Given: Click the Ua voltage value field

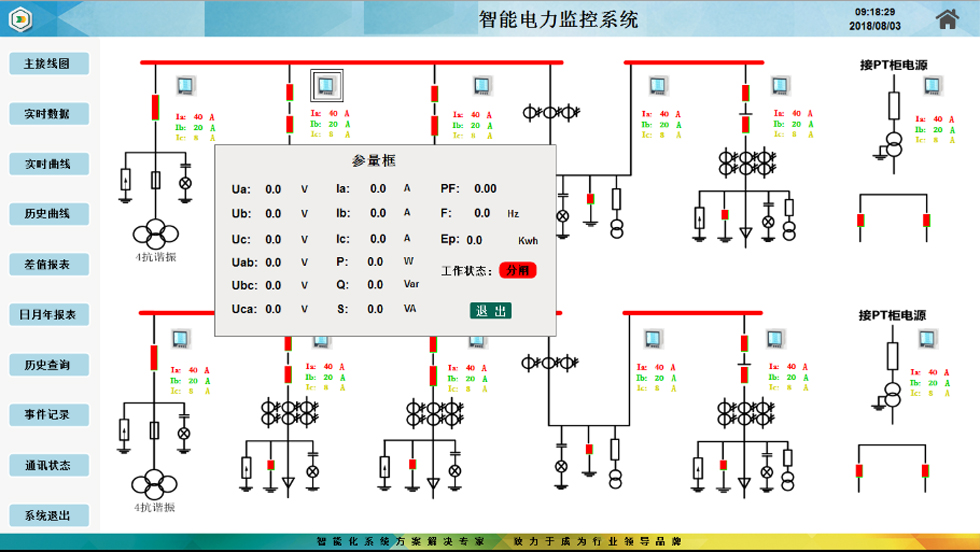Looking at the screenshot, I should coord(273,189).
